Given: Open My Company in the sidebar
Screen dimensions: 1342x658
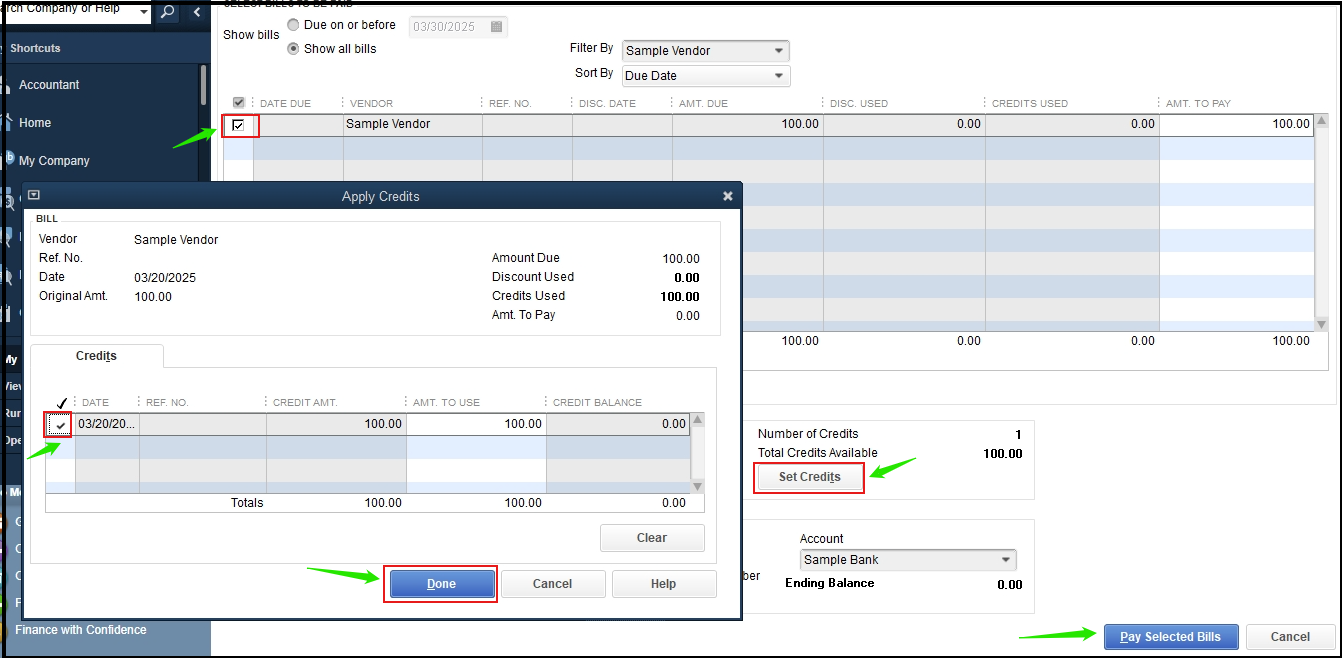Looking at the screenshot, I should pos(54,161).
